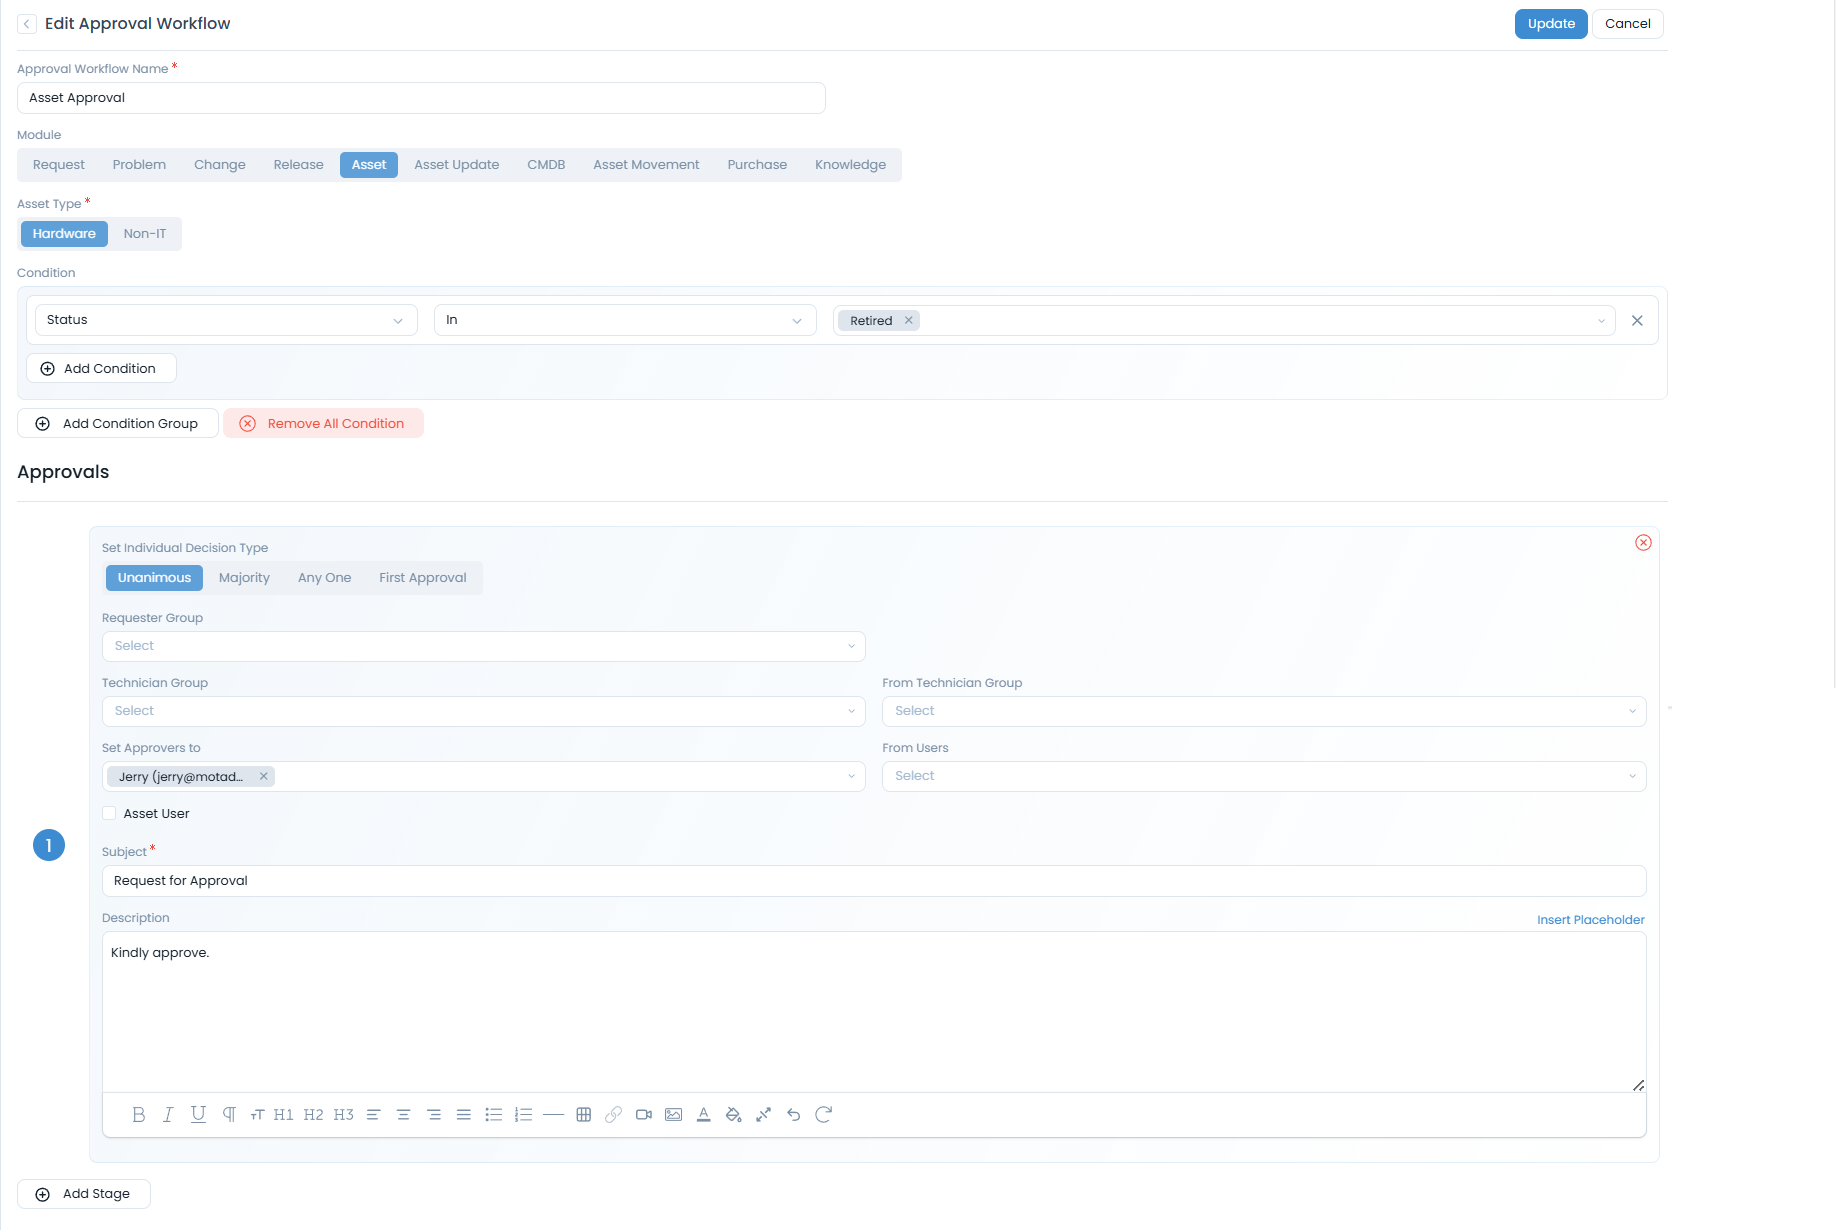This screenshot has width=1836, height=1230.
Task: Switch to the Purchase module tab
Action: pos(757,165)
